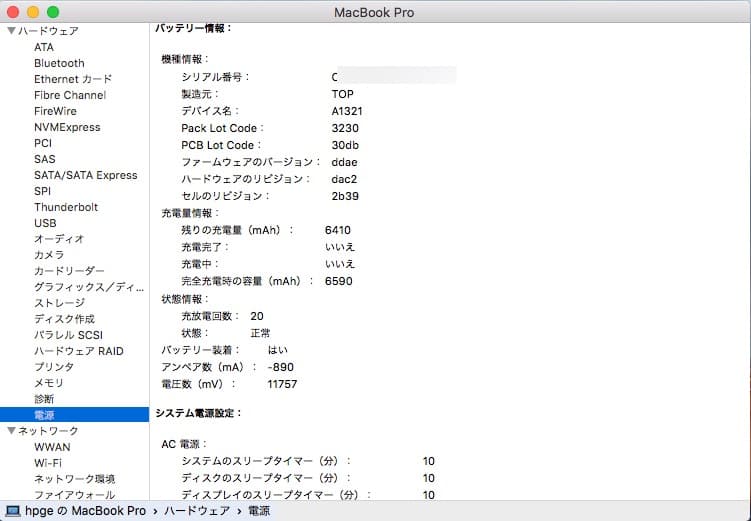Open the 診断 sidebar item

(44, 399)
